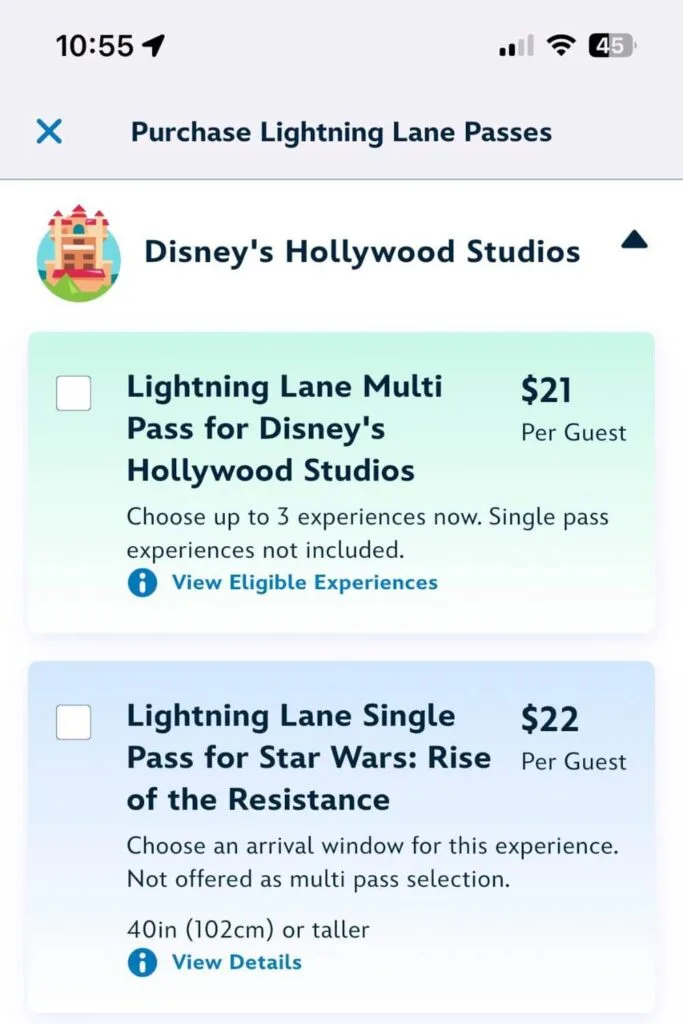
Task: Tap the Wi-Fi icon in the status bar
Action: 561,44
